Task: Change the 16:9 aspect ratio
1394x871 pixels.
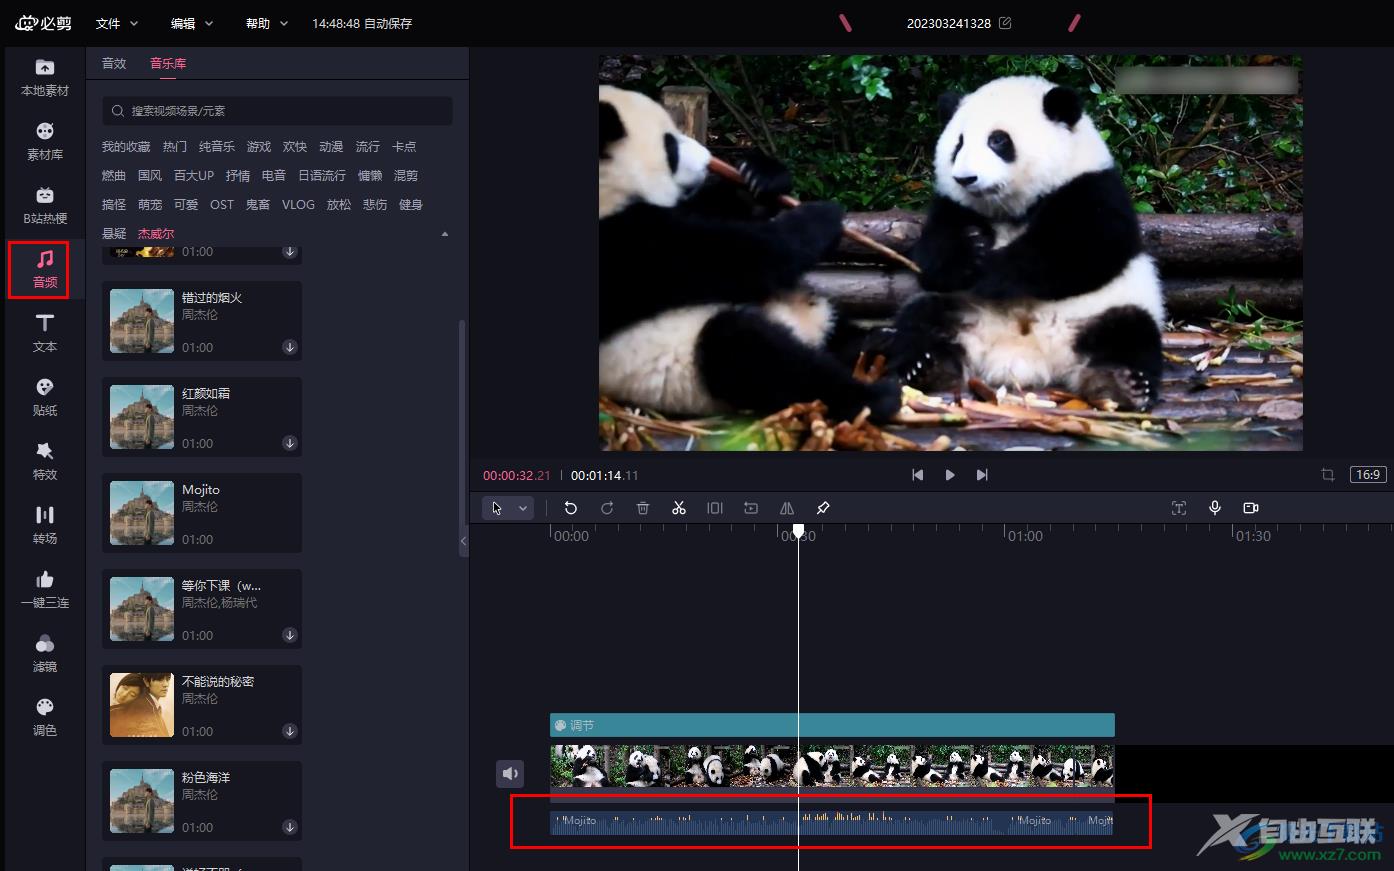Action: [1368, 475]
